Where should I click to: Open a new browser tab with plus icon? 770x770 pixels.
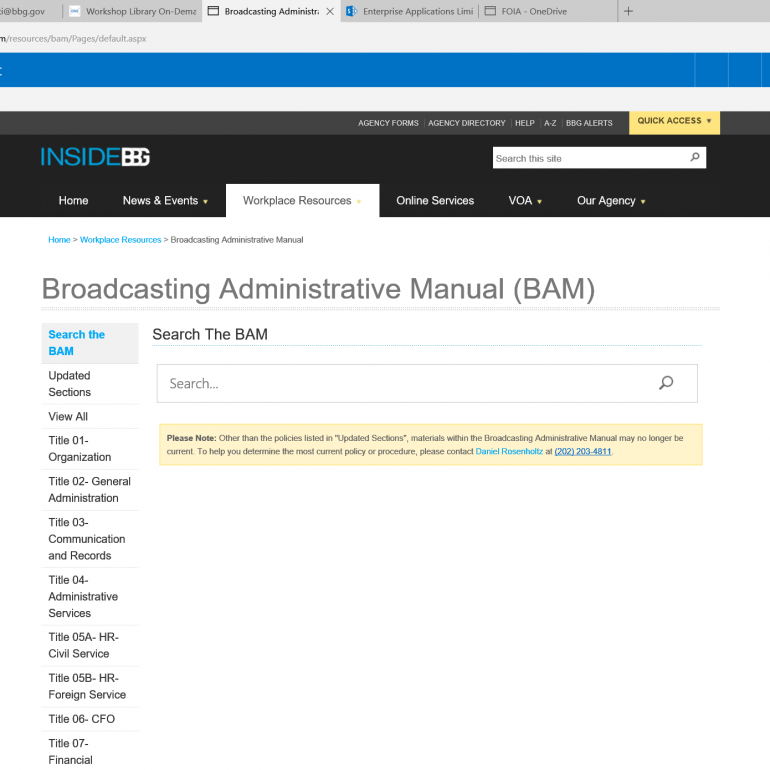pos(628,11)
